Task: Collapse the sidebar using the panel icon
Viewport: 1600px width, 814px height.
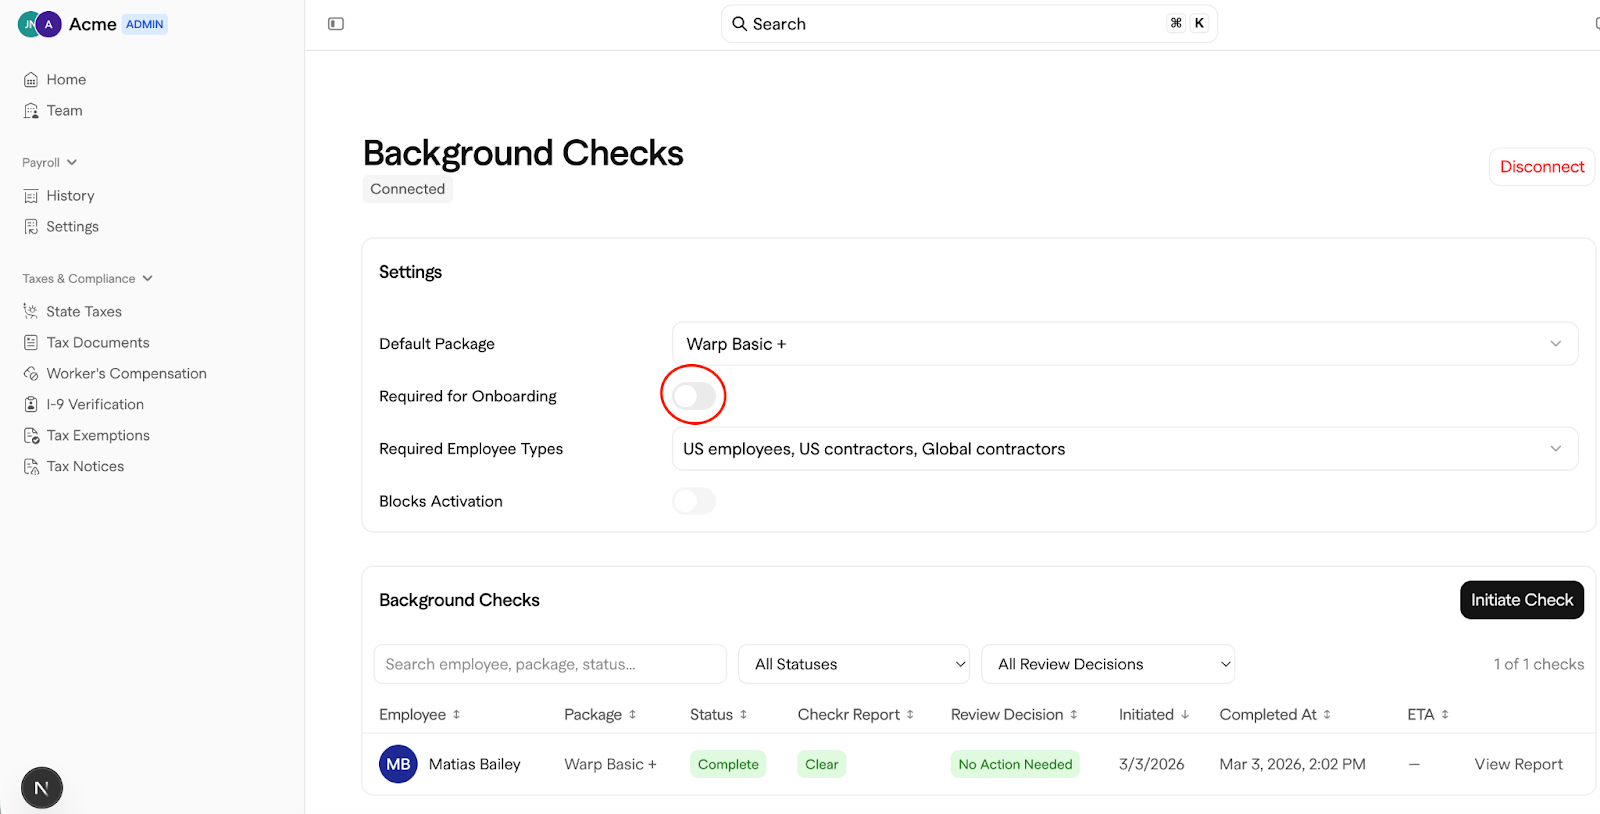Action: coord(336,24)
